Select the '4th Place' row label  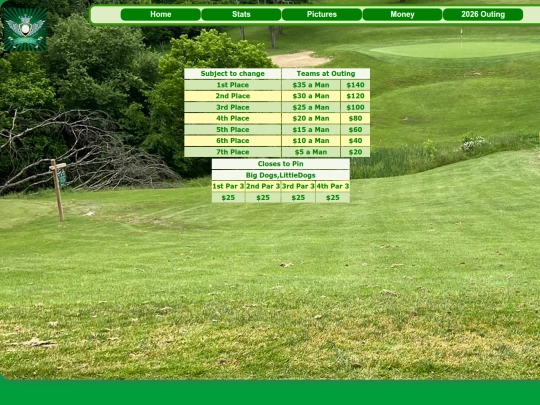coord(233,118)
